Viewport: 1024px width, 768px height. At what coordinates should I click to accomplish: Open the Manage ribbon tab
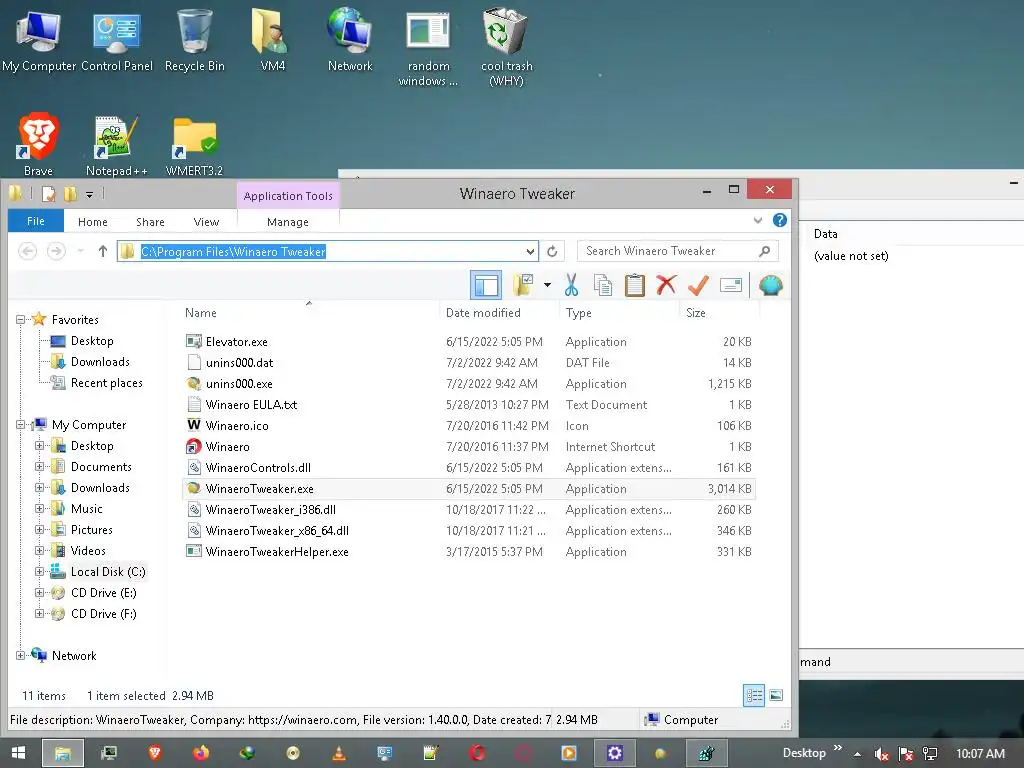click(x=288, y=222)
